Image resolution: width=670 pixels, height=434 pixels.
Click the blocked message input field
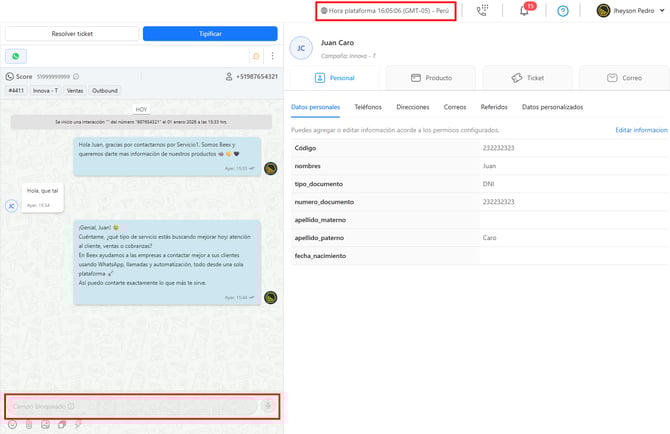130,406
